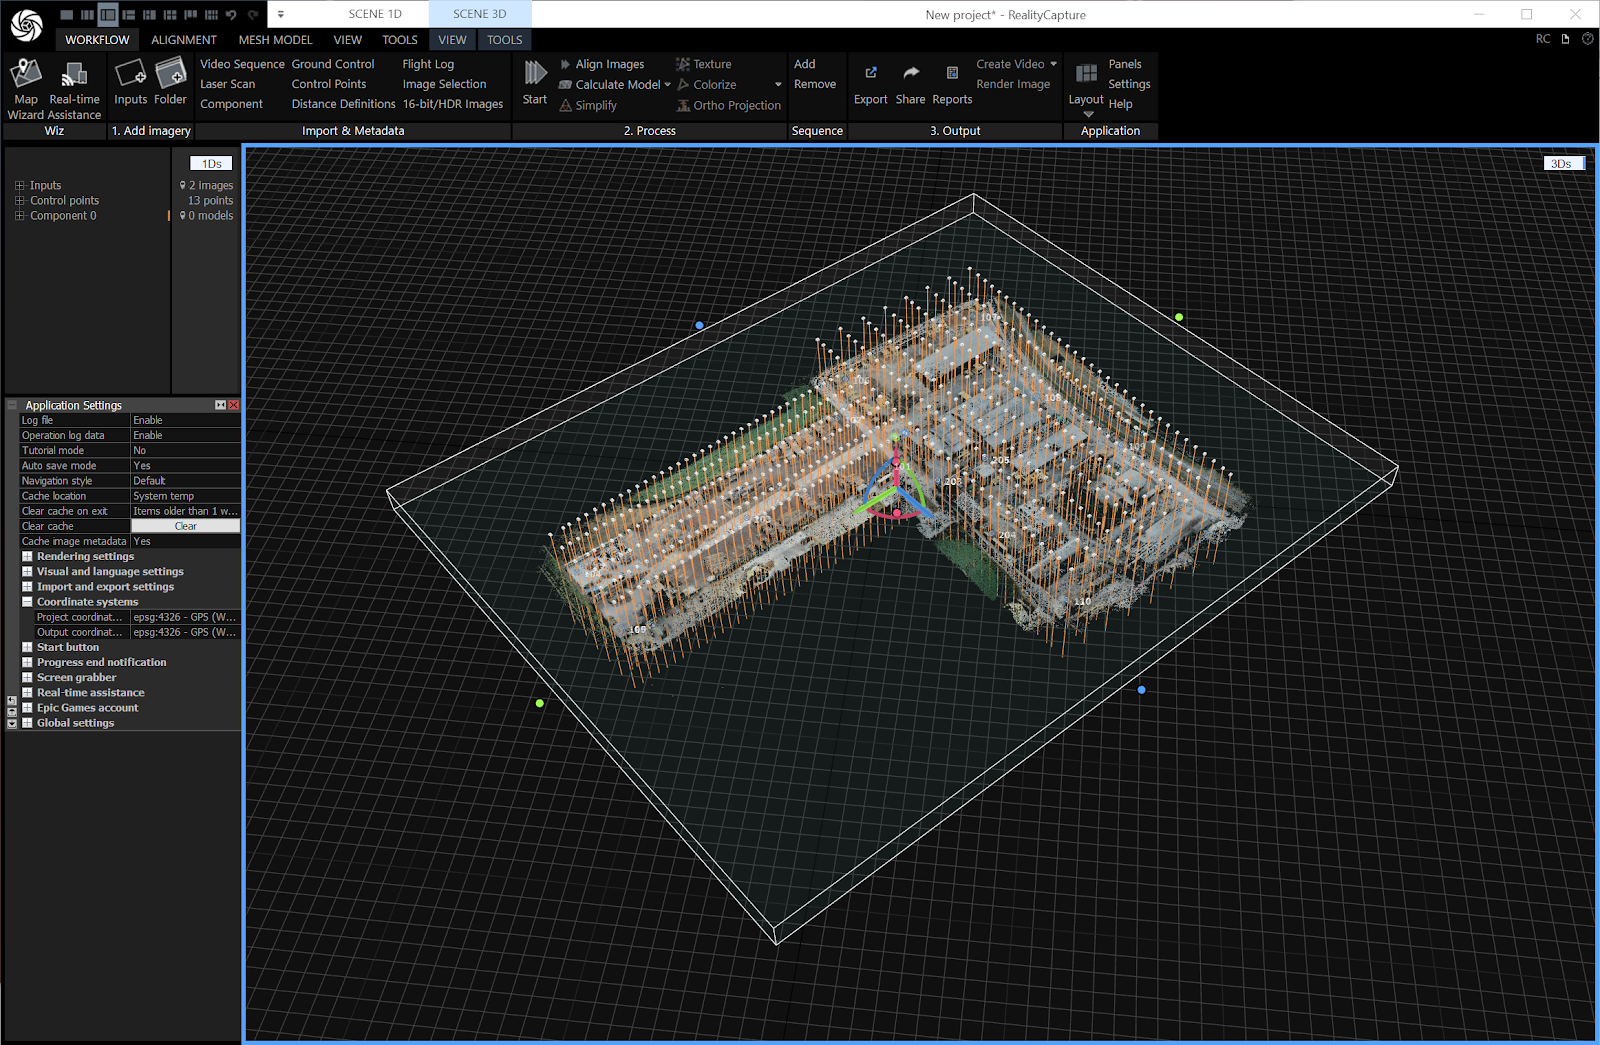Add images with the Inputs icon
The height and width of the screenshot is (1045, 1600).
click(x=130, y=82)
